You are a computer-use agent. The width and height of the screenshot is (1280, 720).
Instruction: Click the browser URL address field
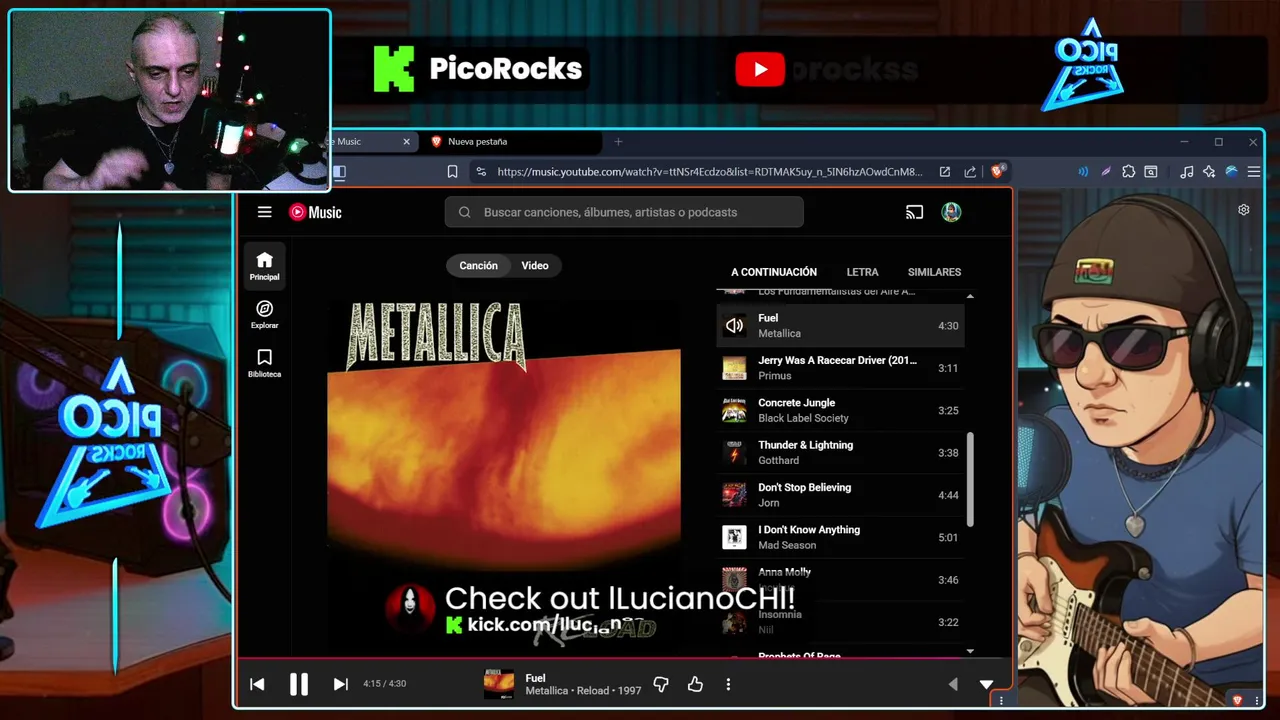coord(709,172)
